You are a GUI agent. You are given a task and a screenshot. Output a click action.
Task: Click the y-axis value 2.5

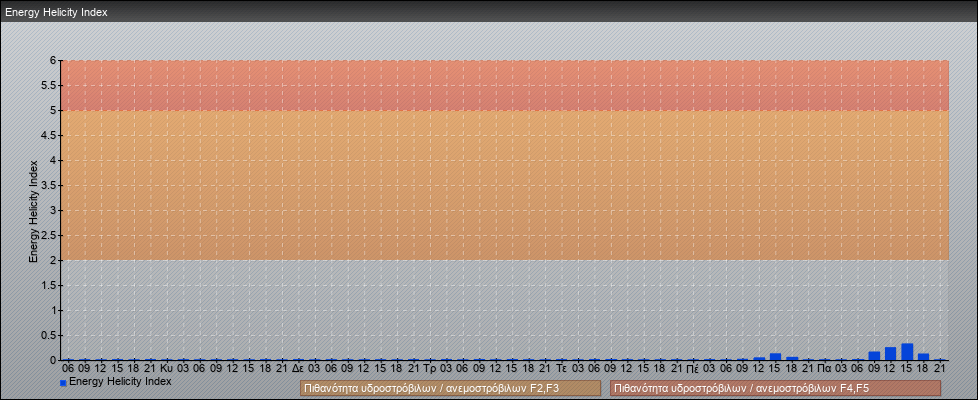click(49, 235)
